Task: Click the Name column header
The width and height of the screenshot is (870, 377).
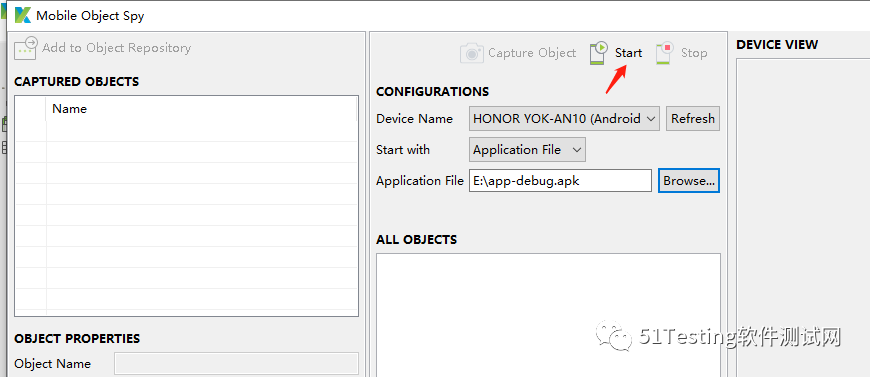Action: [x=202, y=109]
